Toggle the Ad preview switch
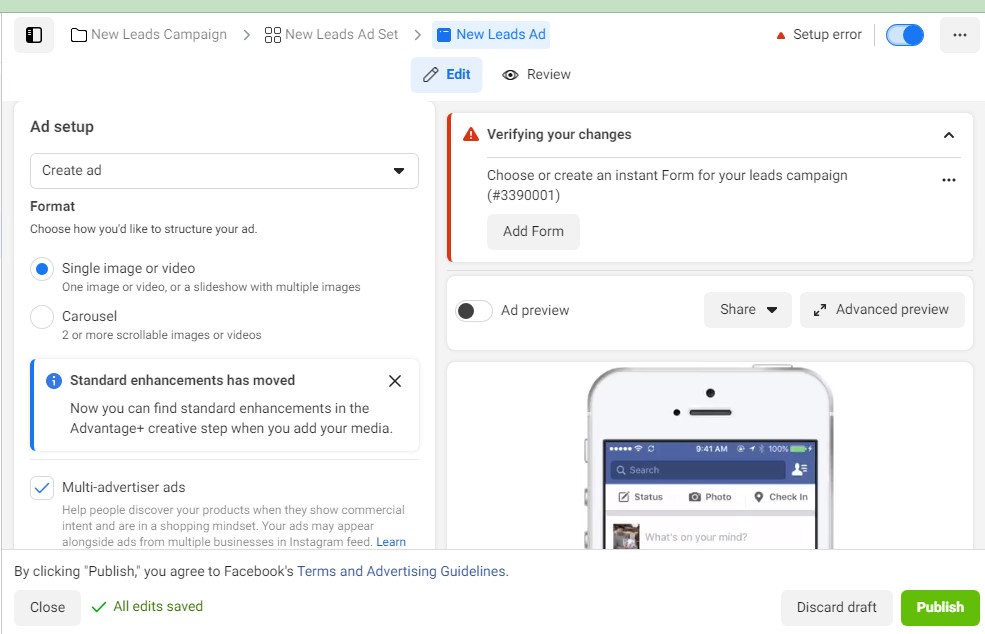Image resolution: width=985 pixels, height=634 pixels. pos(474,310)
